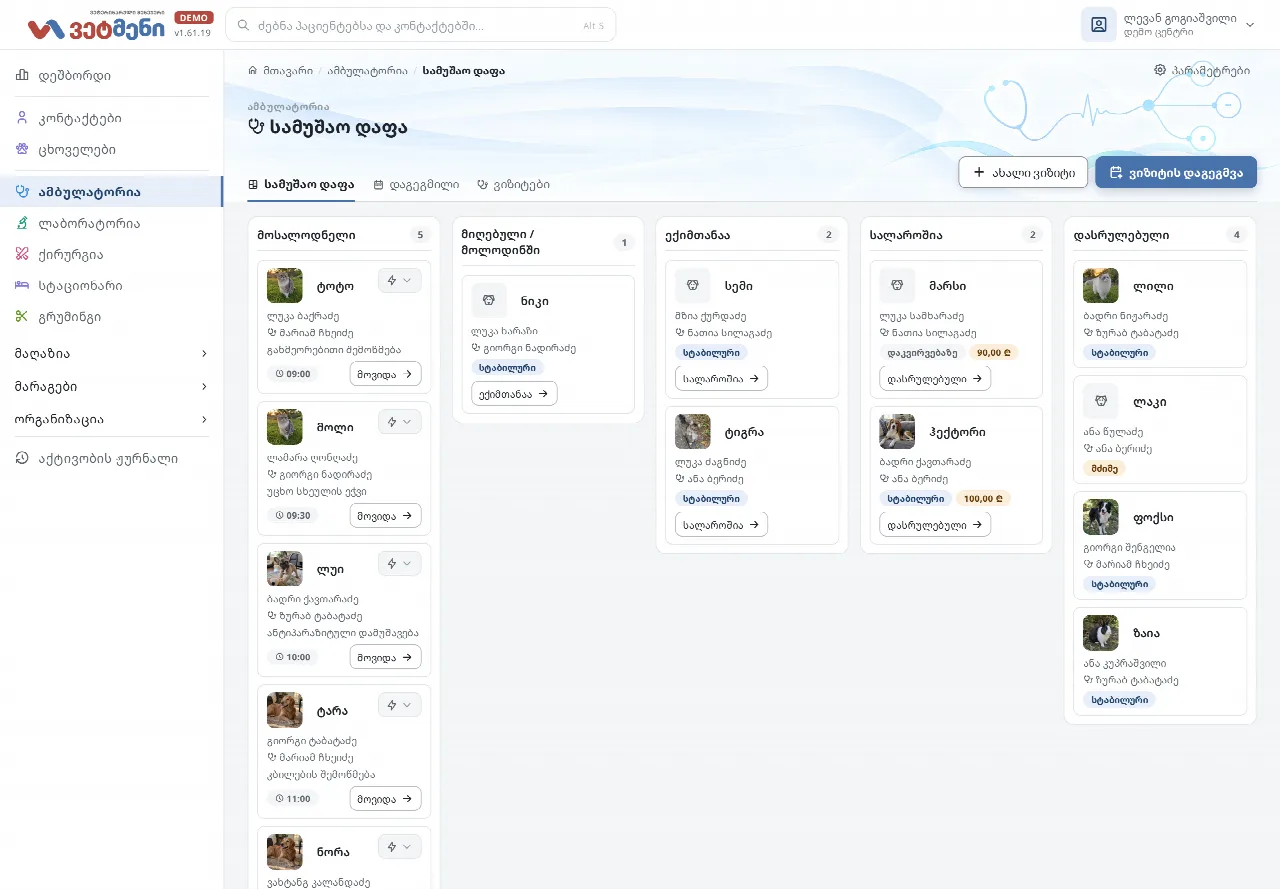Expand the მაღაზია sidebar section
Viewport: 1280px width, 889px height.
click(x=111, y=353)
